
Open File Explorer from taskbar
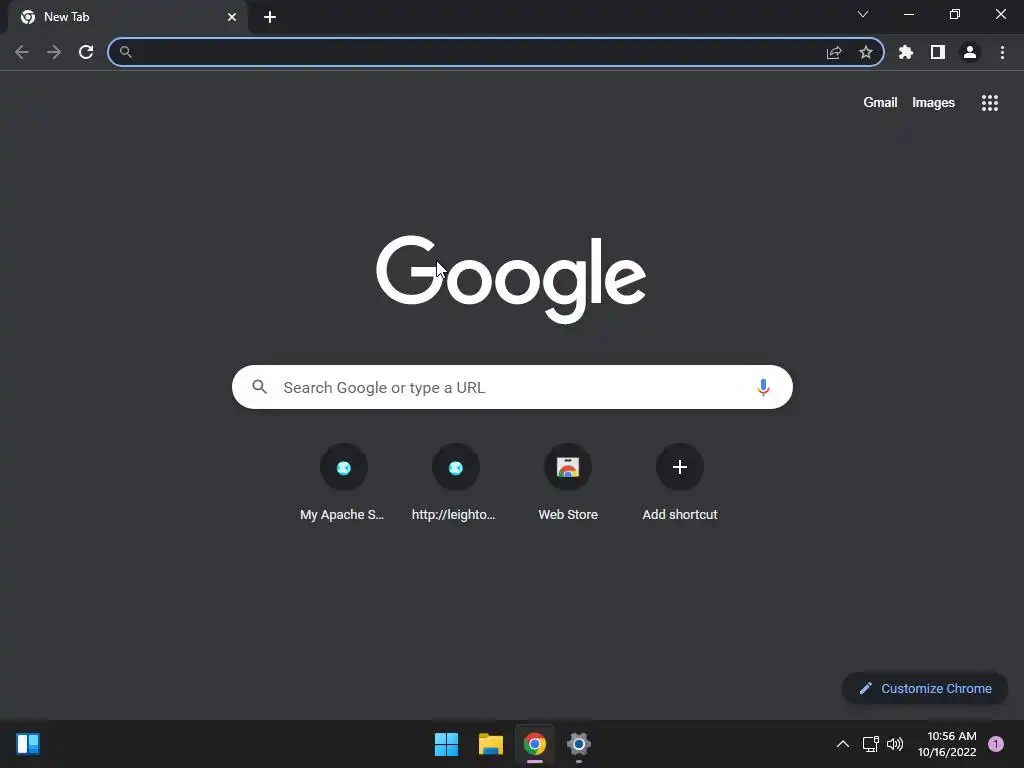(x=490, y=744)
